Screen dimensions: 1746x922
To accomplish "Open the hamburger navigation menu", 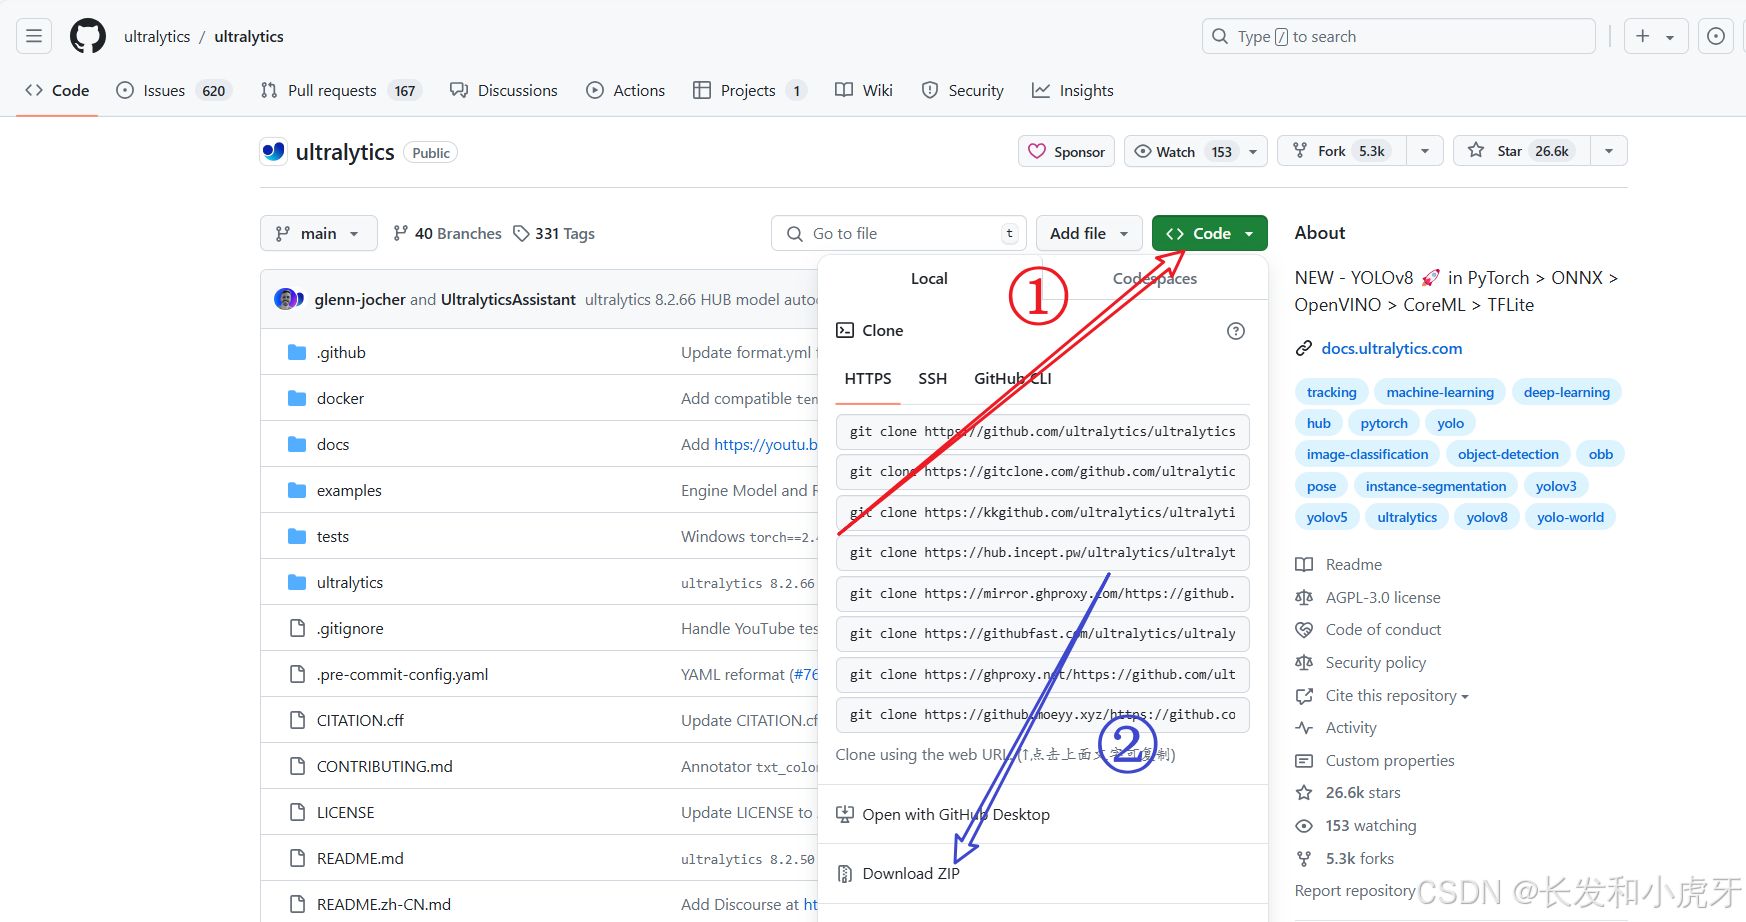I will (x=34, y=37).
